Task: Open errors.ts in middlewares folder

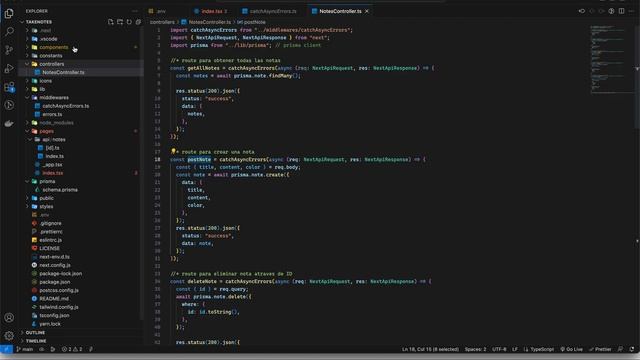Action: tap(52, 114)
